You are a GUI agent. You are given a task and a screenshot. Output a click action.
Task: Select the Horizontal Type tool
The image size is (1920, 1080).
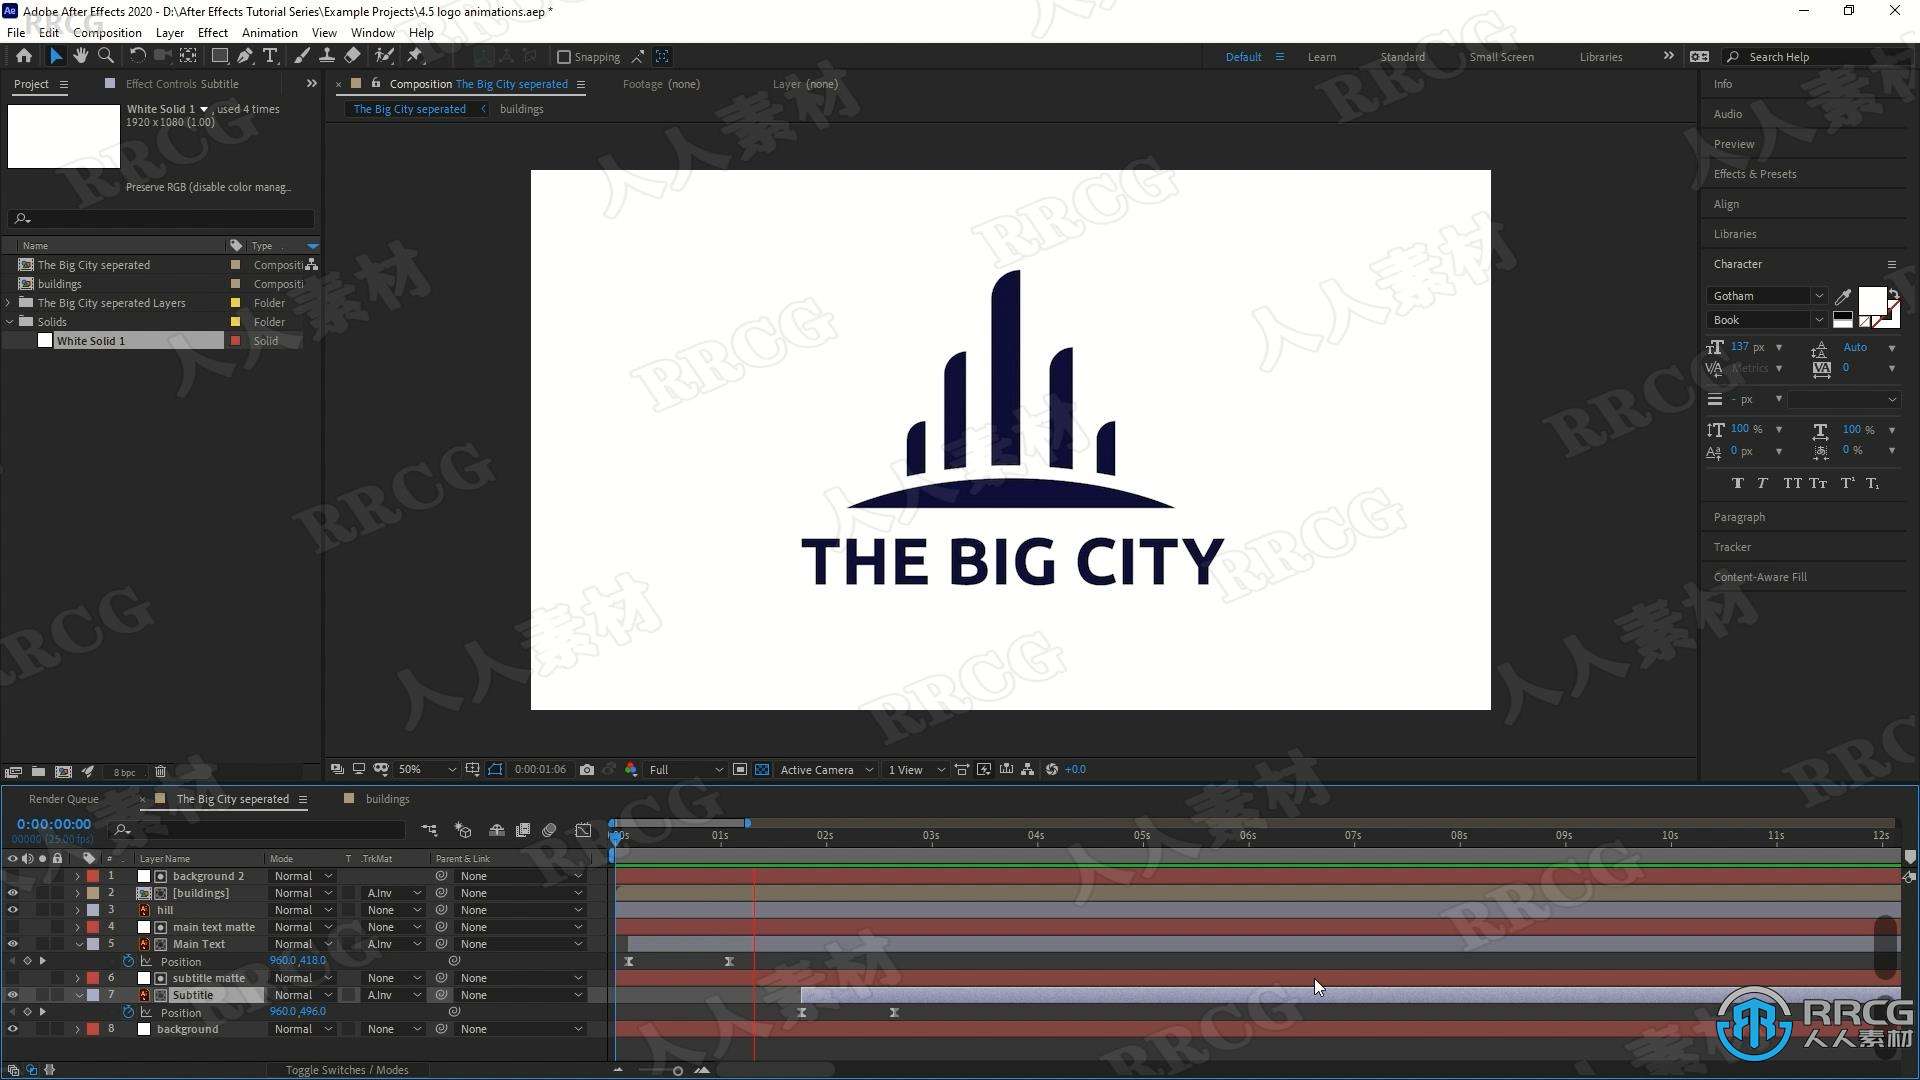pyautogui.click(x=270, y=56)
